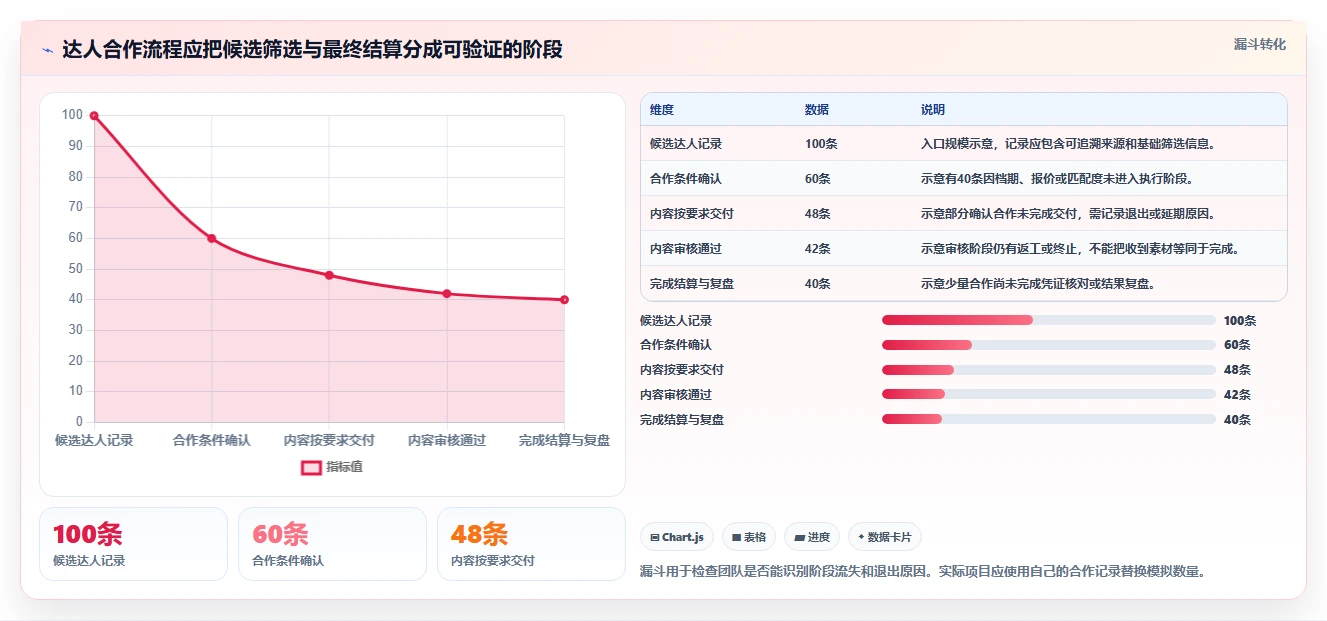1327x621 pixels.
Task: Click the 数据 table column header
Action: (x=817, y=110)
